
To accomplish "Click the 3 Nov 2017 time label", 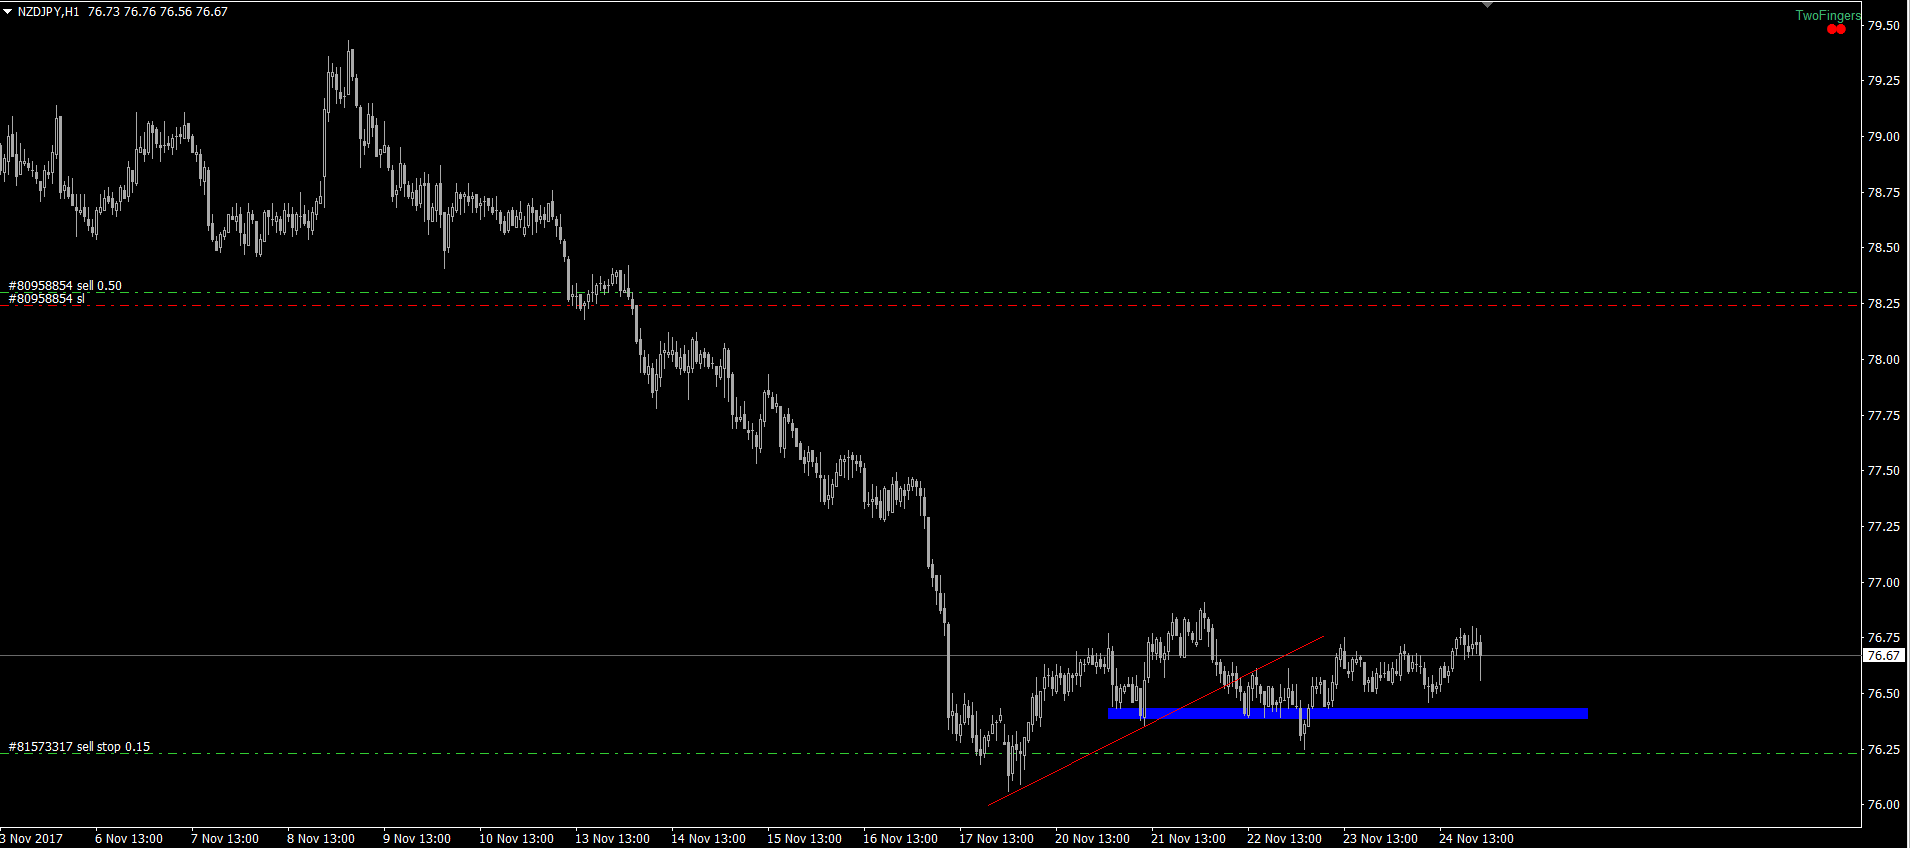I will click(32, 839).
